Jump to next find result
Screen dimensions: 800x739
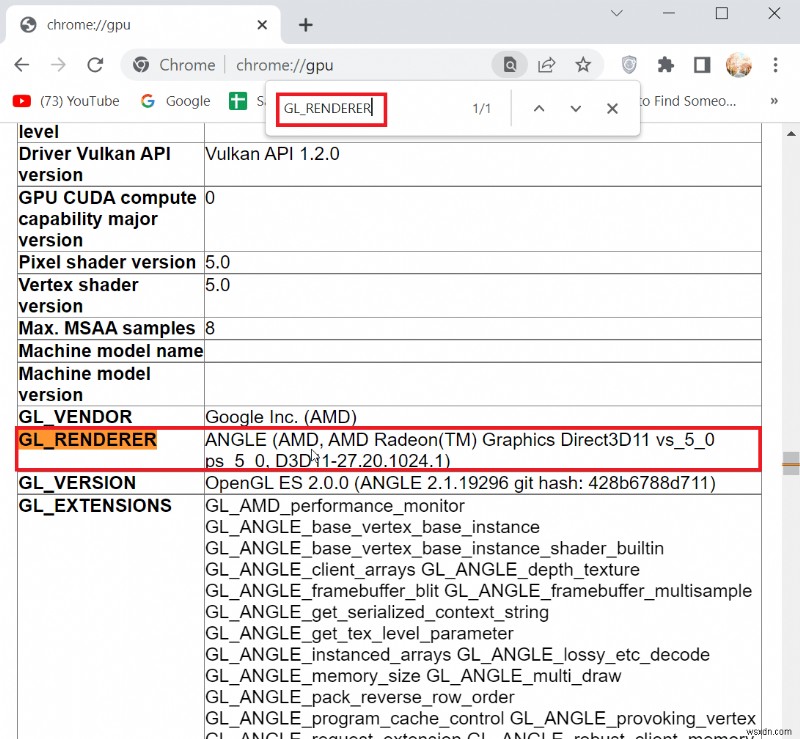click(576, 108)
